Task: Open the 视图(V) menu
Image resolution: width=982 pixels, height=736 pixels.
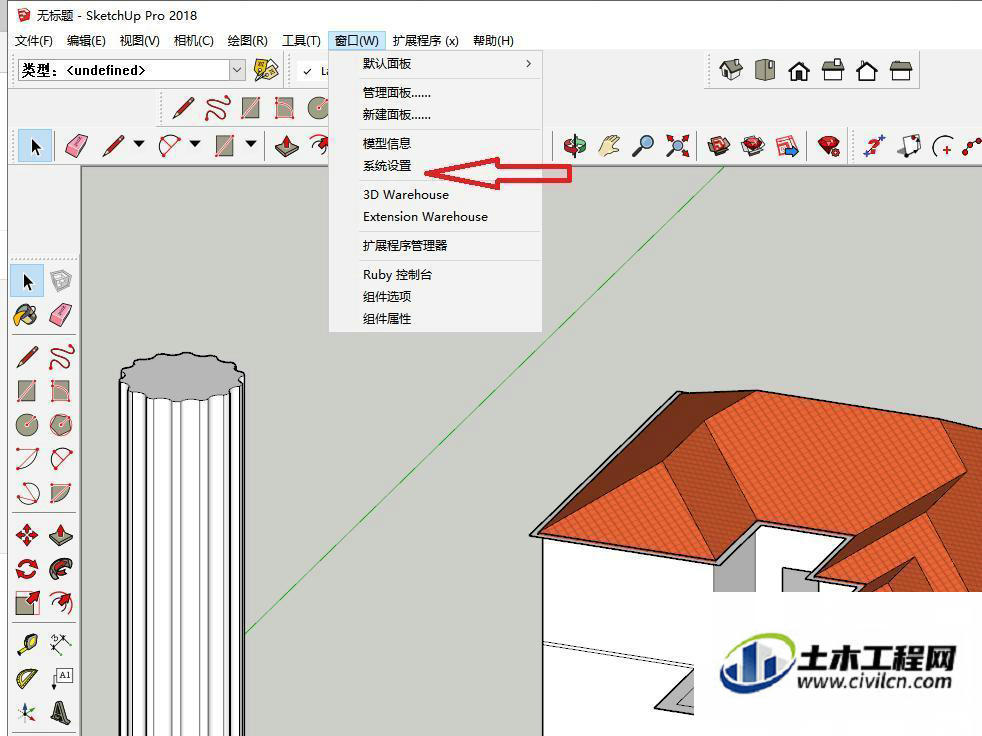Action: [x=140, y=41]
